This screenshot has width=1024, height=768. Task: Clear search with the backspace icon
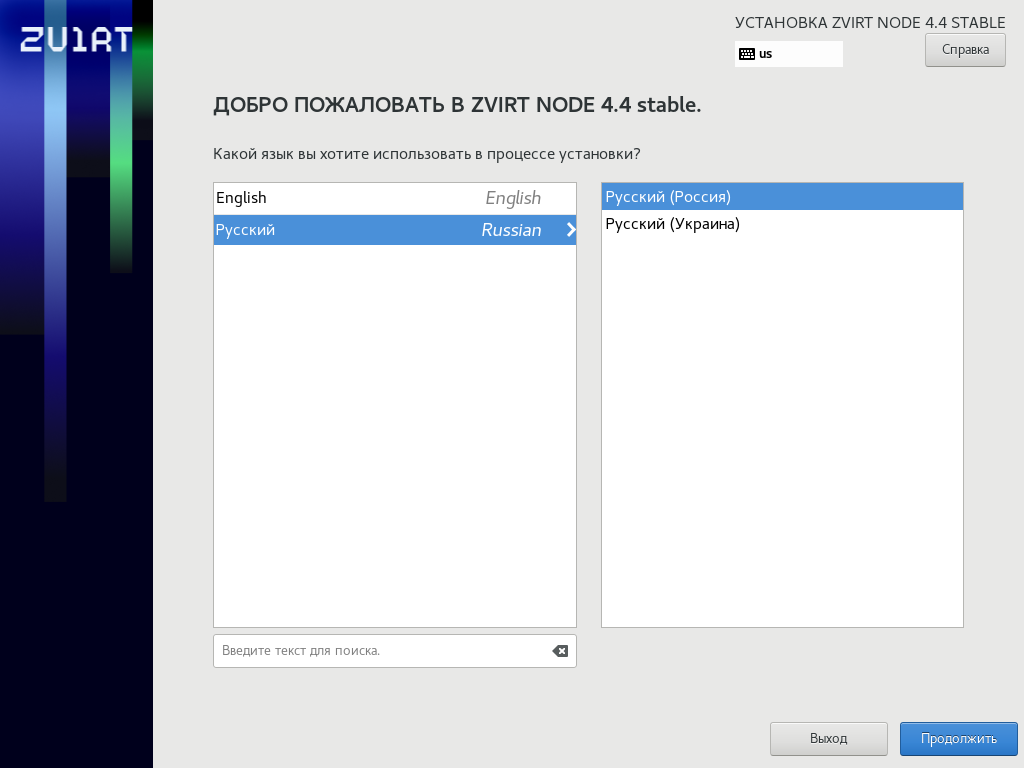560,651
